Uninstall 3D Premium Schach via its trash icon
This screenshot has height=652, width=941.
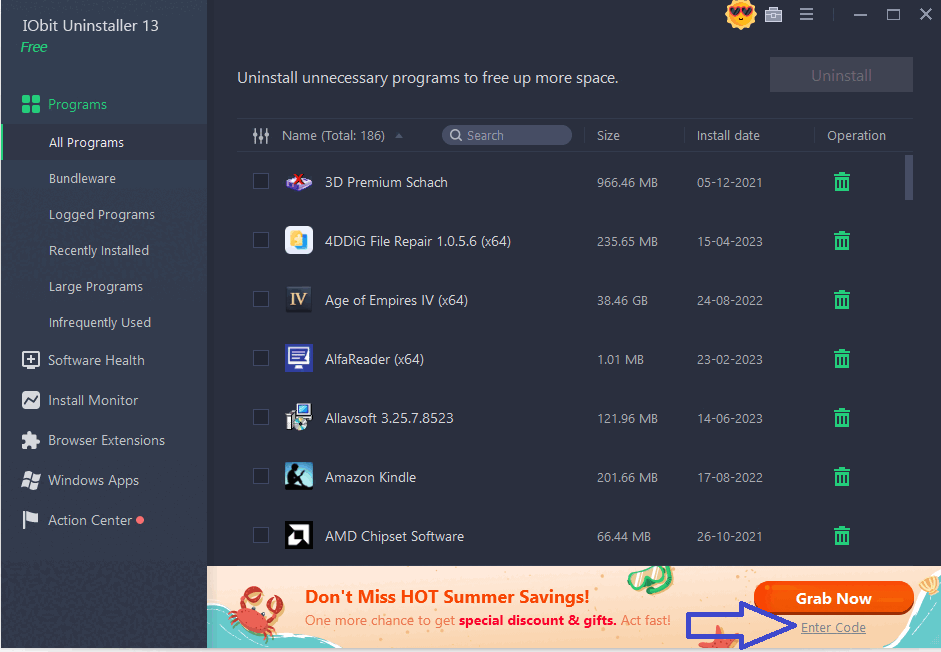click(841, 182)
